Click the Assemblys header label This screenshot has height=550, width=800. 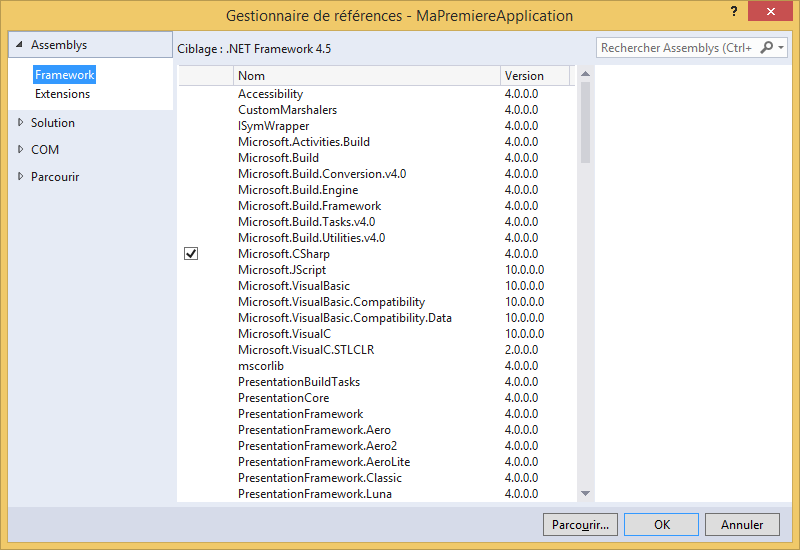(59, 45)
